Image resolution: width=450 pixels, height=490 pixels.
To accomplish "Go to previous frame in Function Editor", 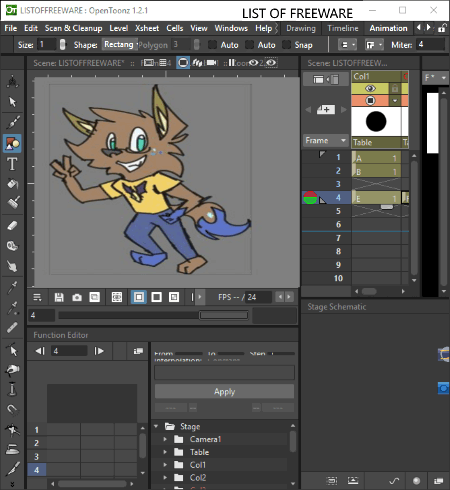I will (x=40, y=351).
